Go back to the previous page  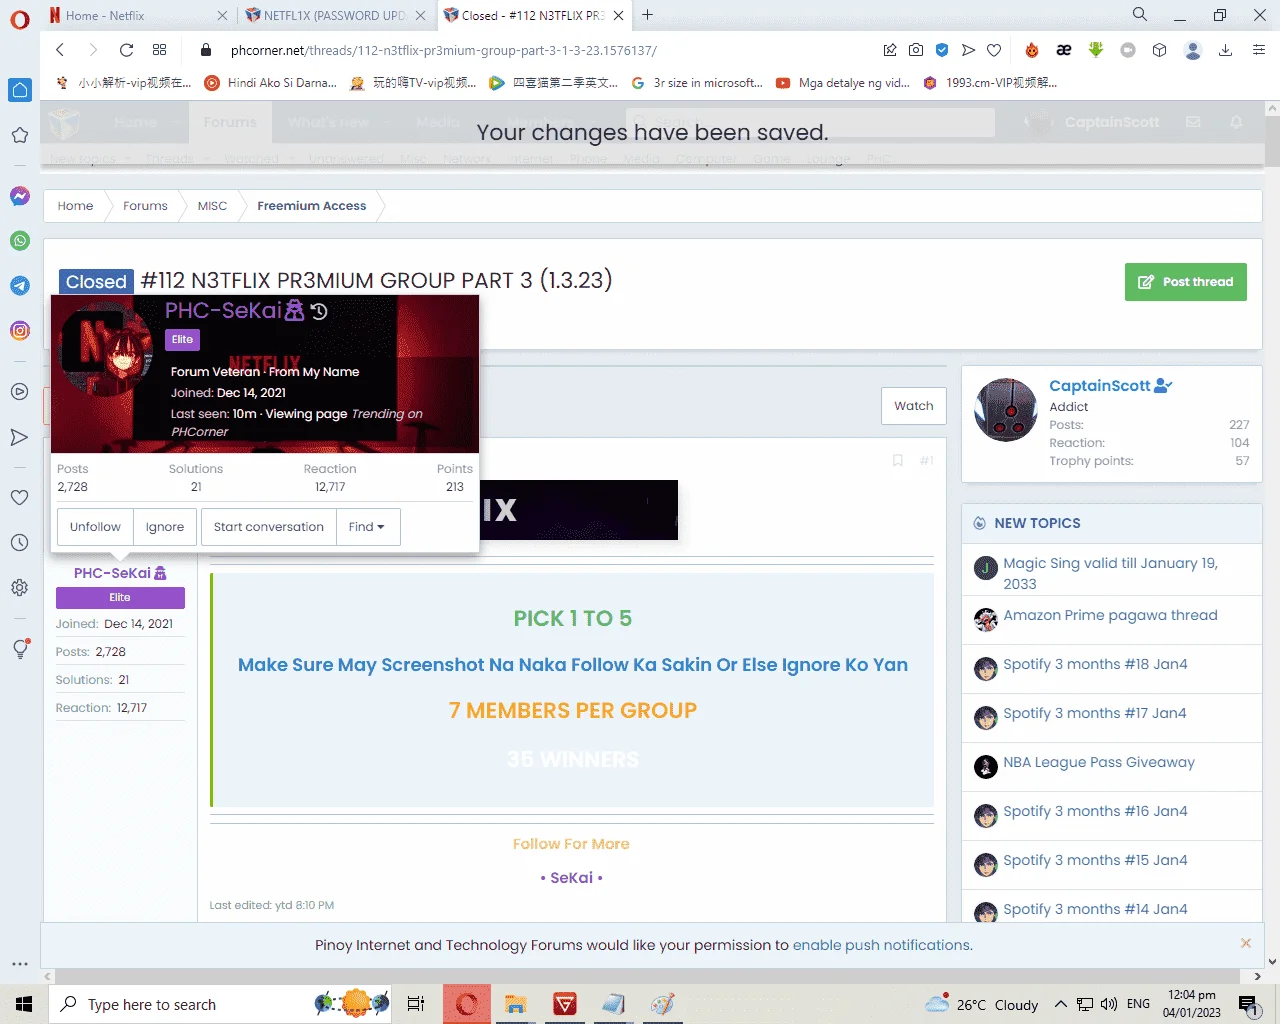click(x=60, y=50)
